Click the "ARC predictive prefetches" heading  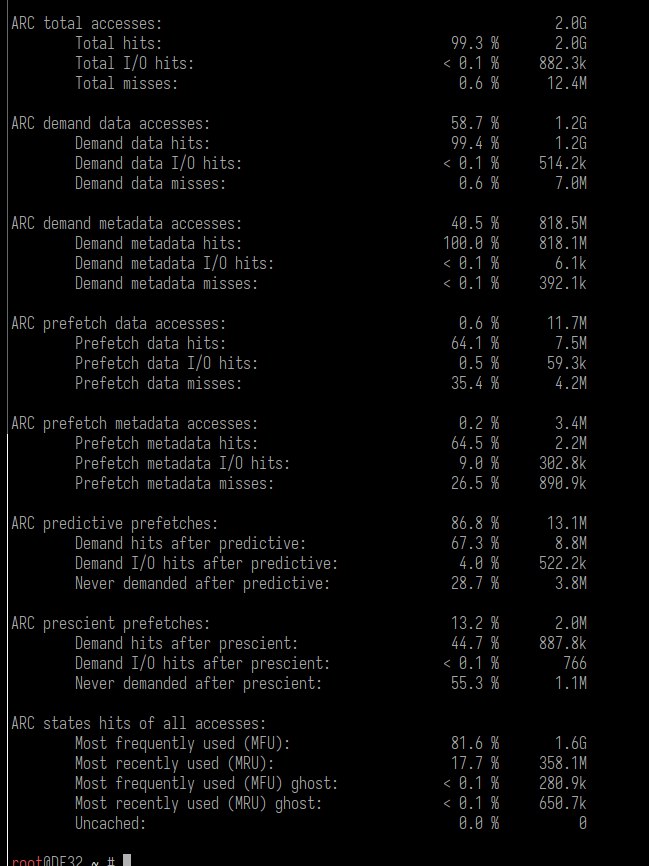click(x=114, y=523)
